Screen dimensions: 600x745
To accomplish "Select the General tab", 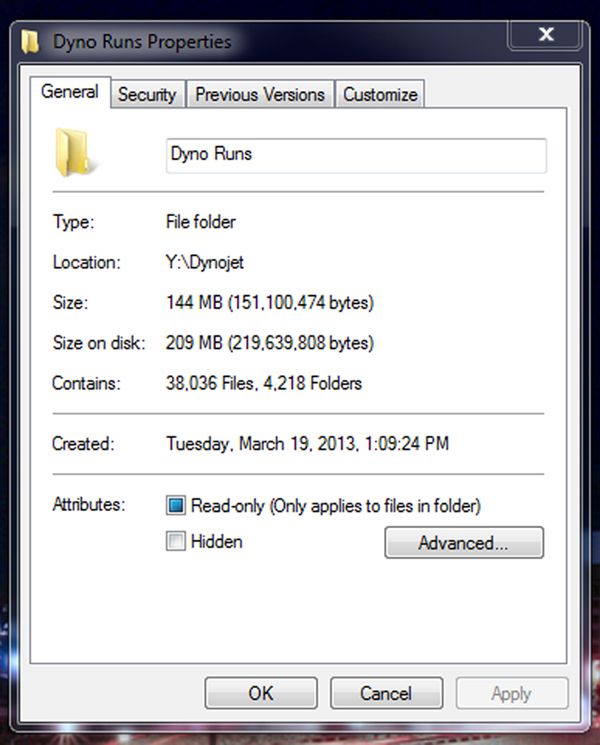I will point(70,92).
